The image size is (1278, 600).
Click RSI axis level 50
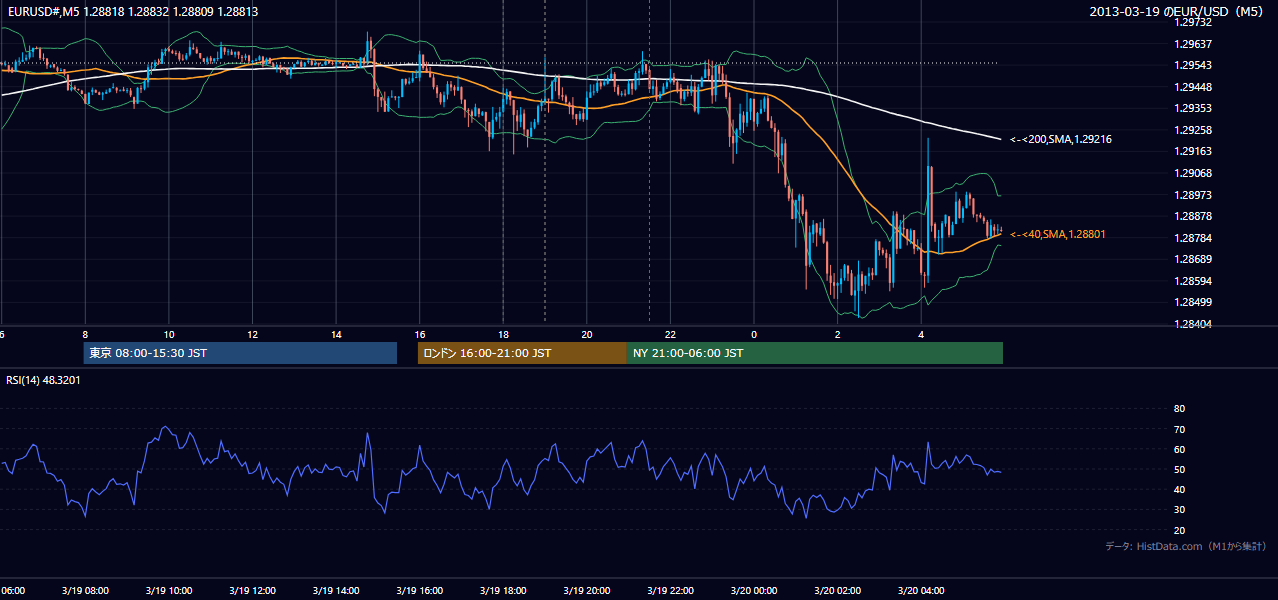click(1179, 469)
